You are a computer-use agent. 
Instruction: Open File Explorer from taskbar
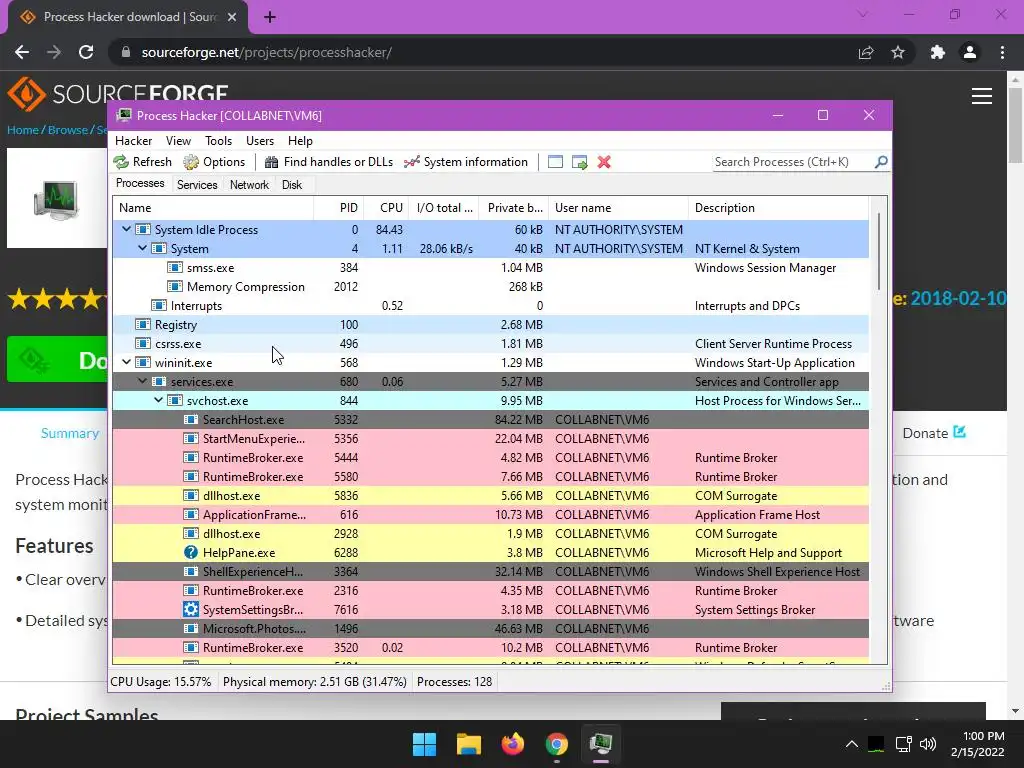tap(468, 744)
